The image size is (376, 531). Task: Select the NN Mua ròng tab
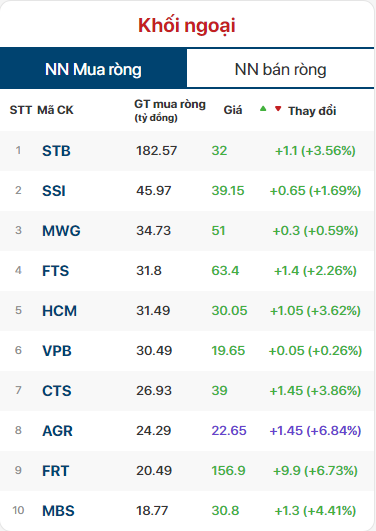(x=93, y=69)
